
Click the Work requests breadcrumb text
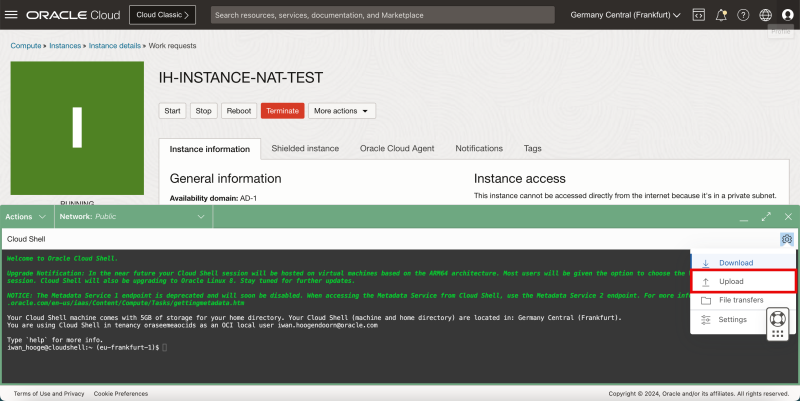(172, 45)
